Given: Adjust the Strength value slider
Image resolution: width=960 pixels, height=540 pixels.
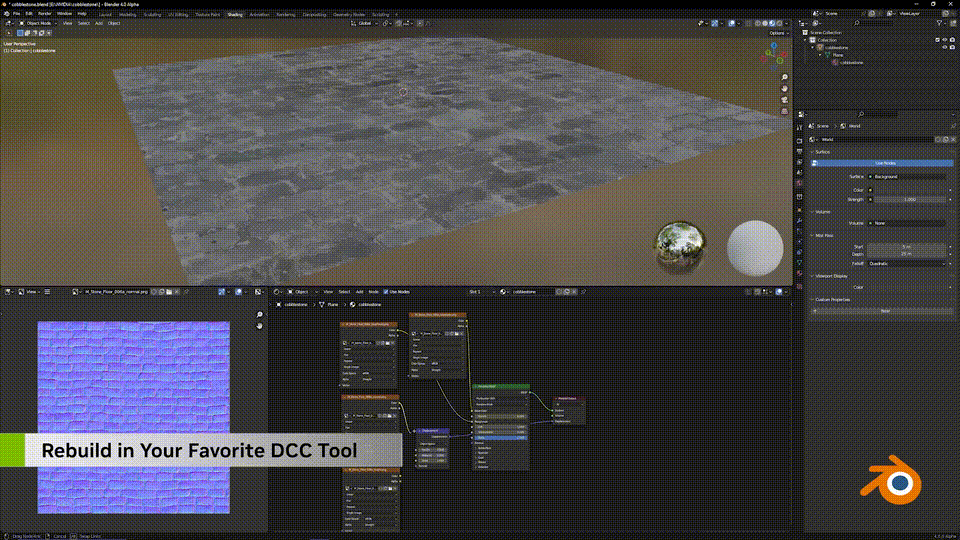Looking at the screenshot, I should point(909,199).
